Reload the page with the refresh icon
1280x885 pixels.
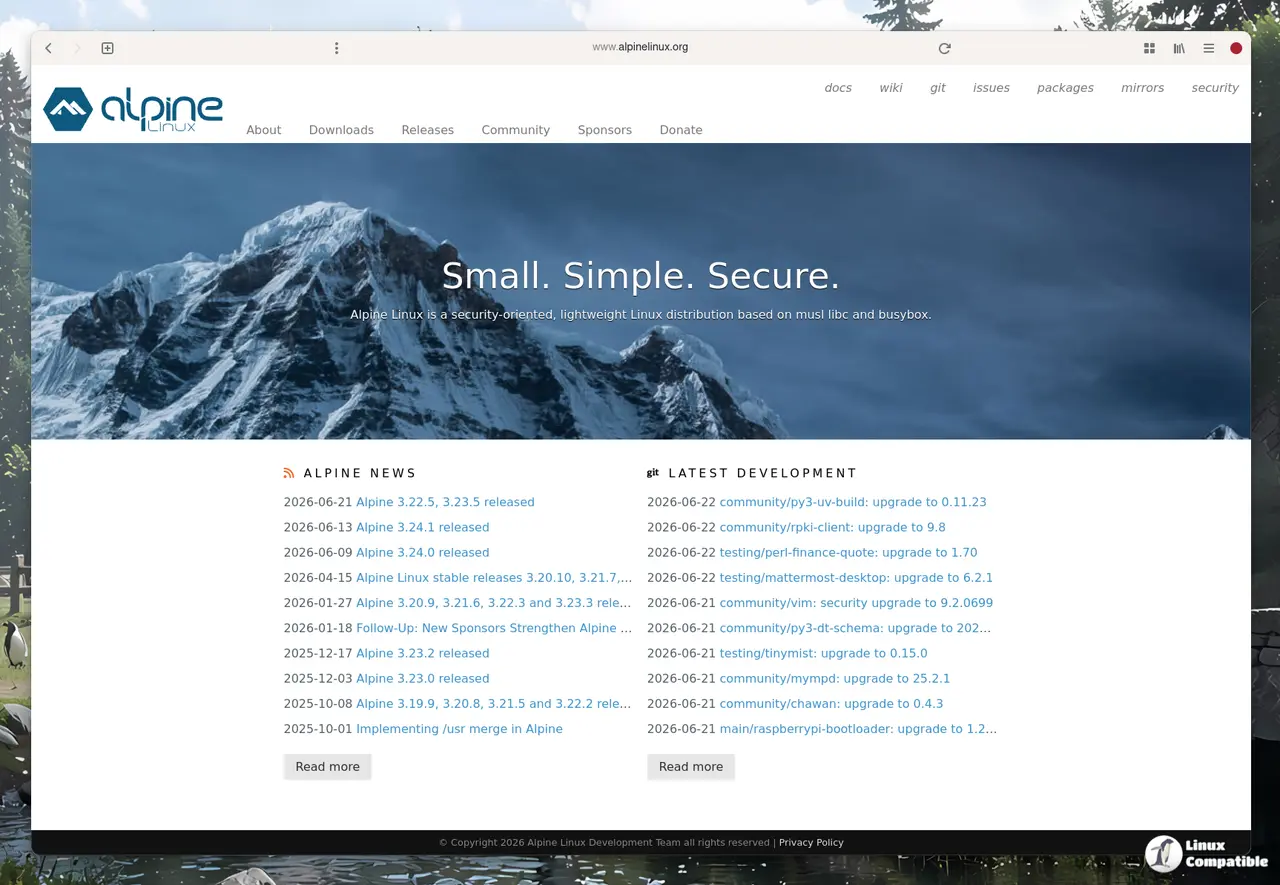[944, 48]
